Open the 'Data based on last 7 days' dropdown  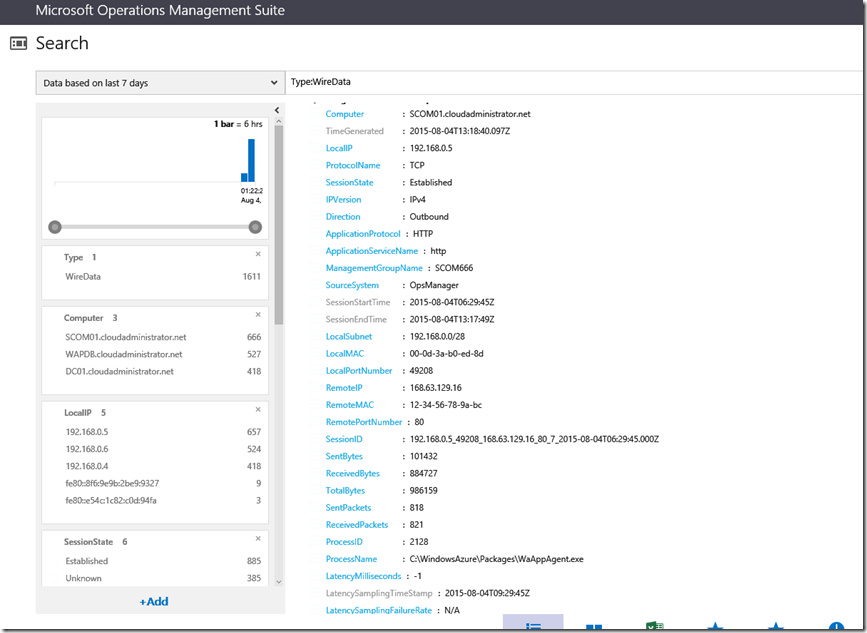[160, 83]
